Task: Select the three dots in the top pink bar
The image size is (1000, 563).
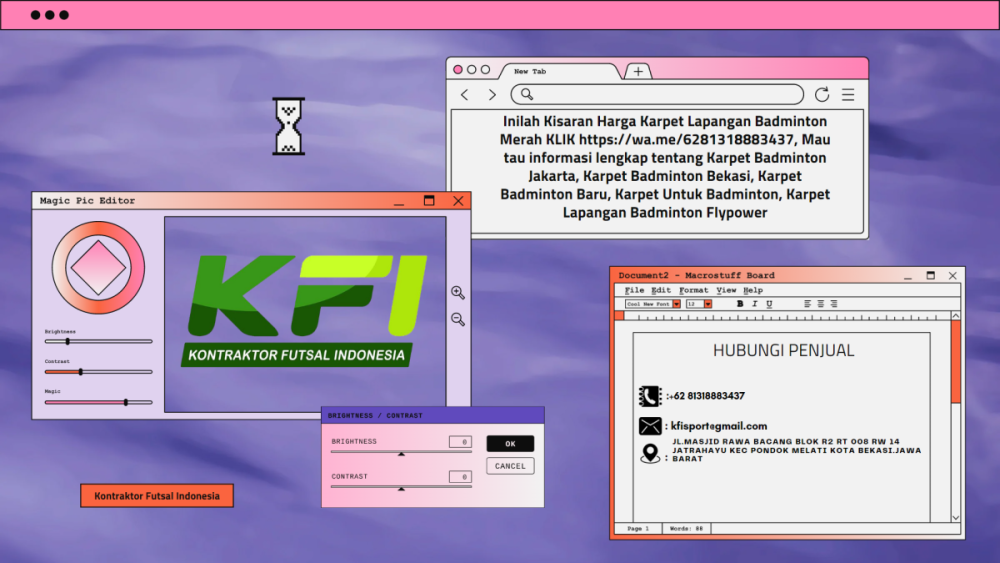Action: click(x=50, y=15)
